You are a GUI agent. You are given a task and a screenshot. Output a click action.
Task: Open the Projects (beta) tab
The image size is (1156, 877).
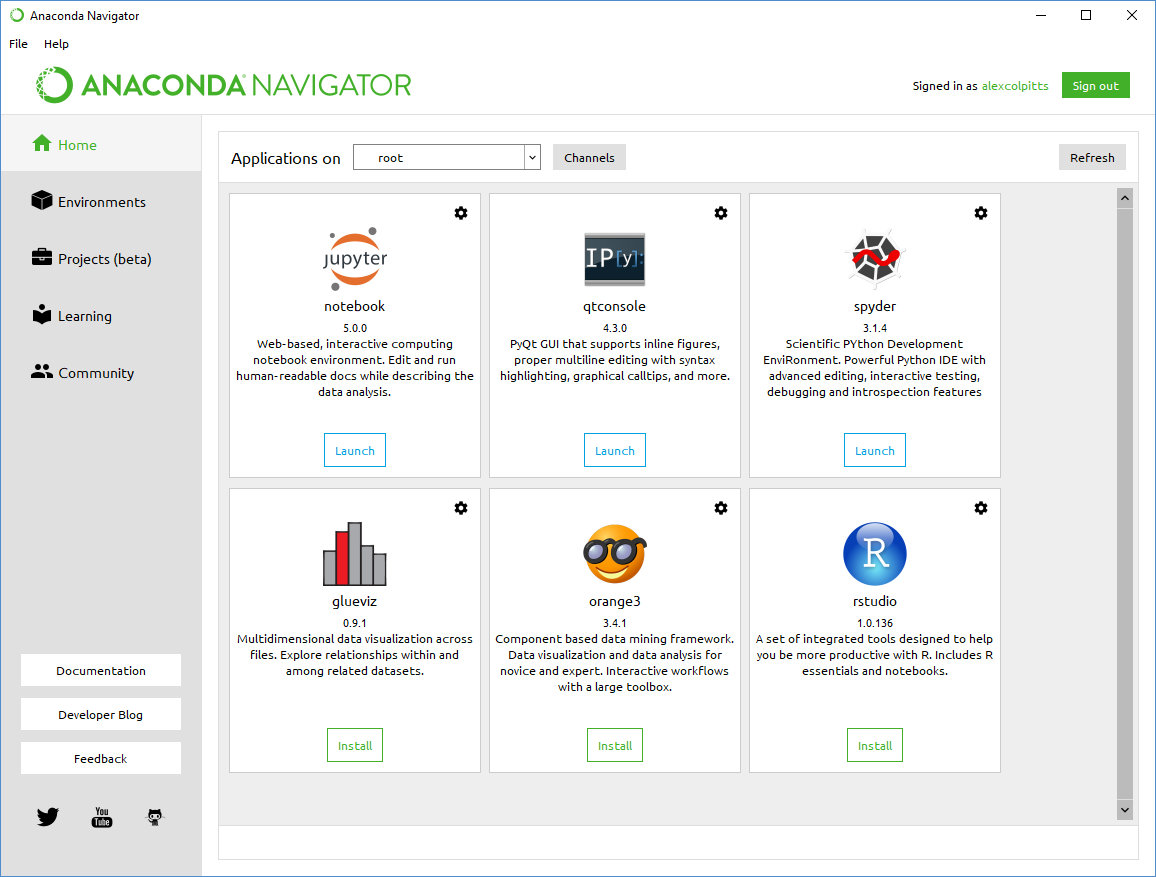pyautogui.click(x=101, y=259)
